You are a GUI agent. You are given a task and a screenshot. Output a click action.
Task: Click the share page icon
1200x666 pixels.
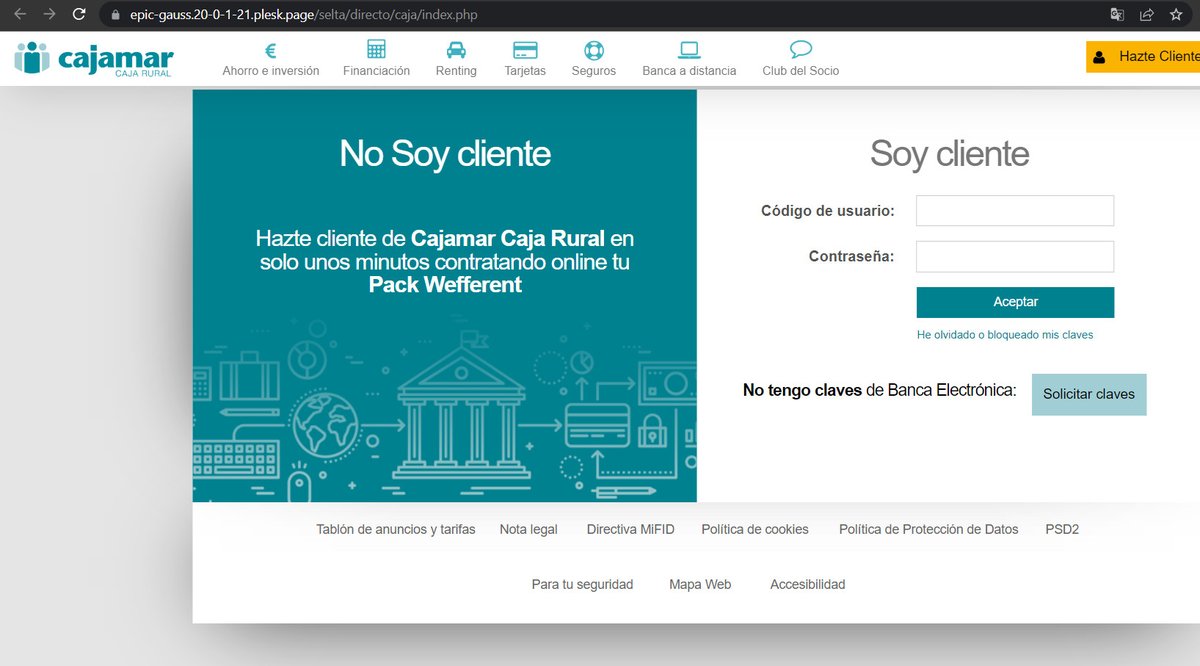[x=1147, y=15]
